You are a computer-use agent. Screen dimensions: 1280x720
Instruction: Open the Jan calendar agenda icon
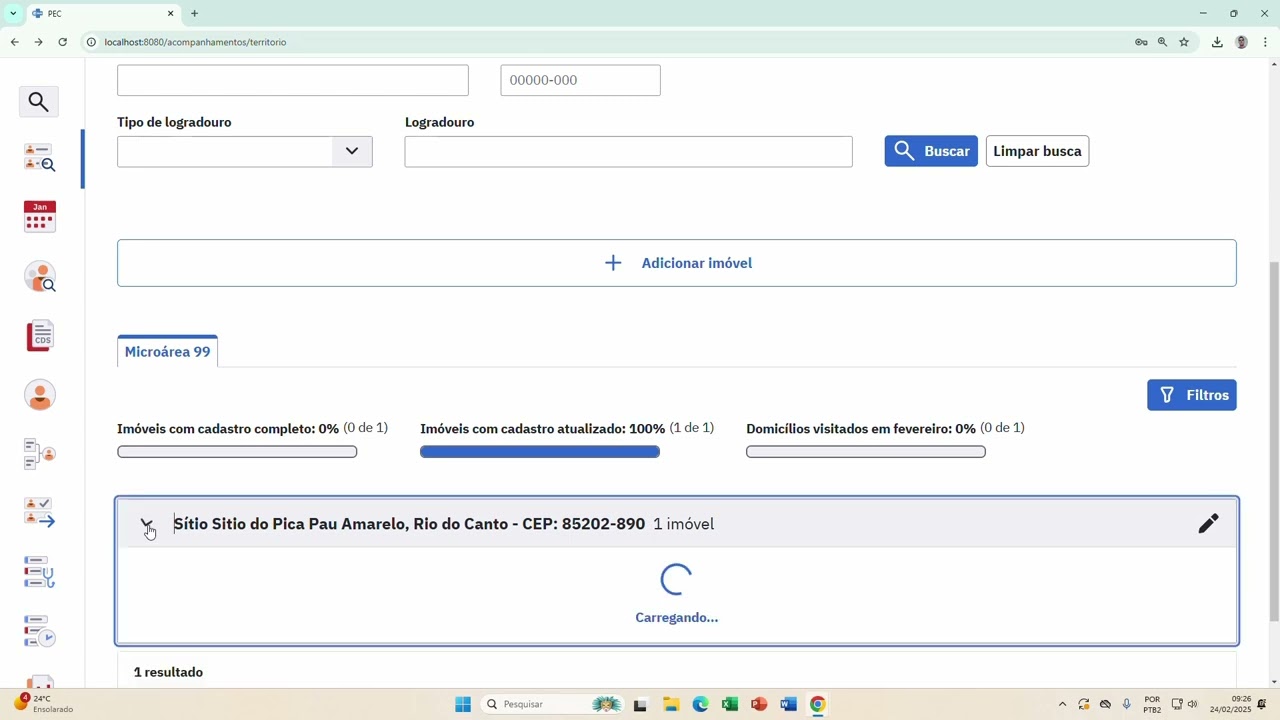click(x=39, y=217)
